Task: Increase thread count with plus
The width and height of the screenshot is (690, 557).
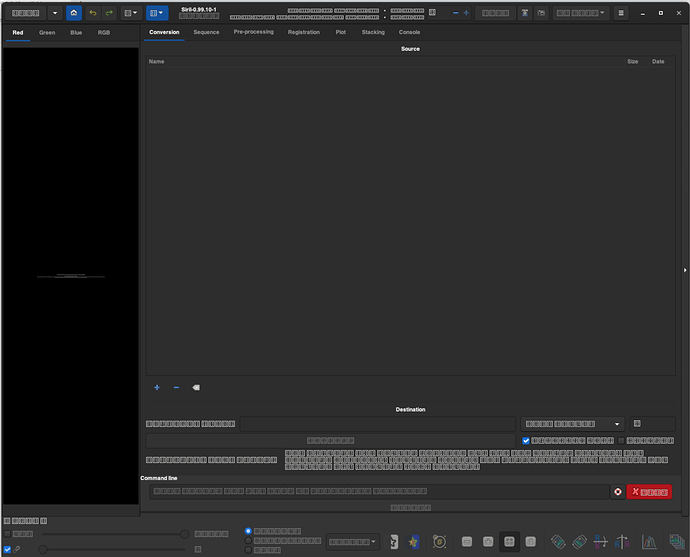Action: 466,13
